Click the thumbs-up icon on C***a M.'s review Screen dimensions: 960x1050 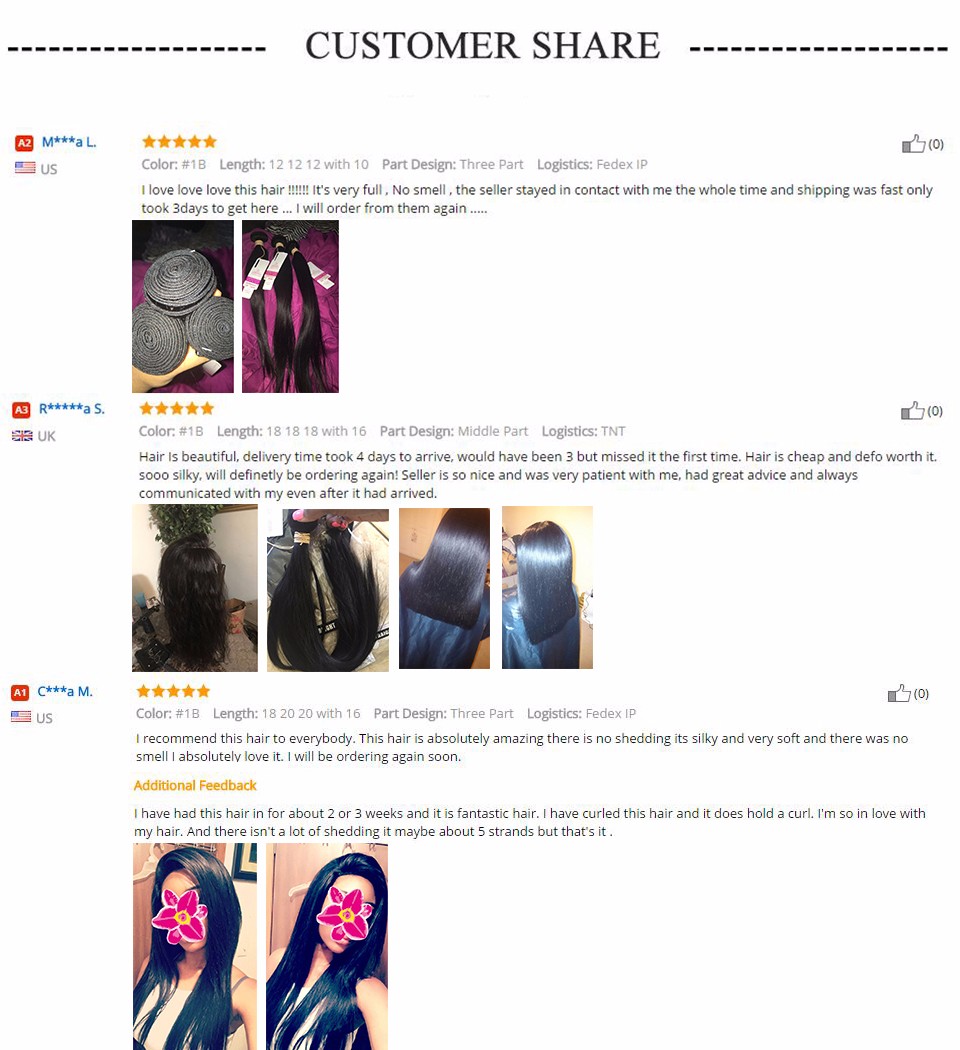(x=899, y=693)
